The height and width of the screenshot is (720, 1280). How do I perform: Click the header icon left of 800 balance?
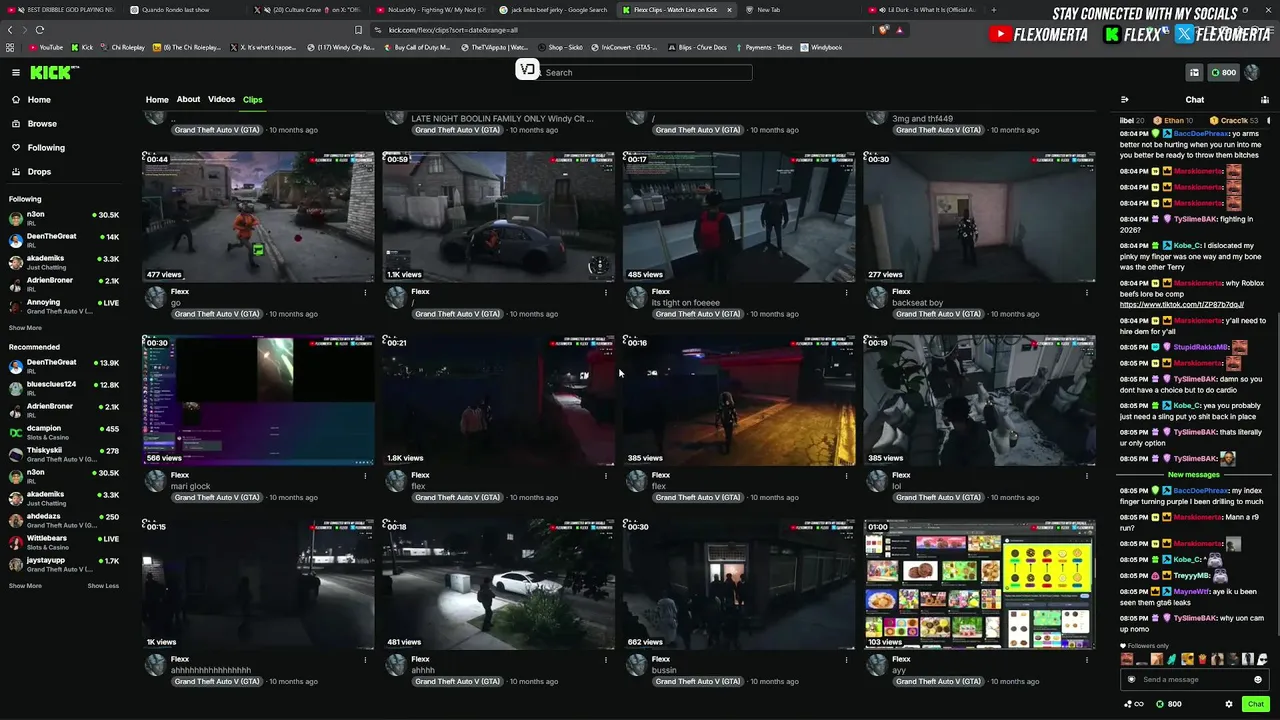[x=1194, y=72]
